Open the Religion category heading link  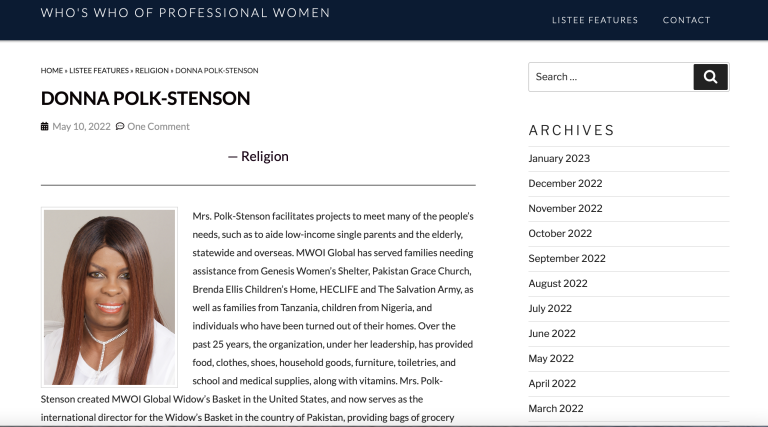tap(264, 156)
